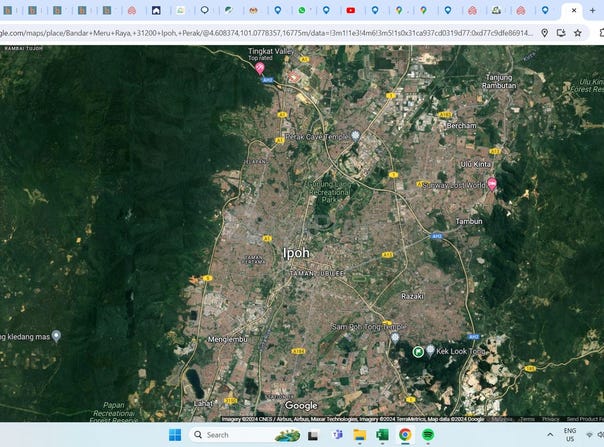Click the Chrome taskbar icon
The height and width of the screenshot is (447, 604).
click(405, 435)
